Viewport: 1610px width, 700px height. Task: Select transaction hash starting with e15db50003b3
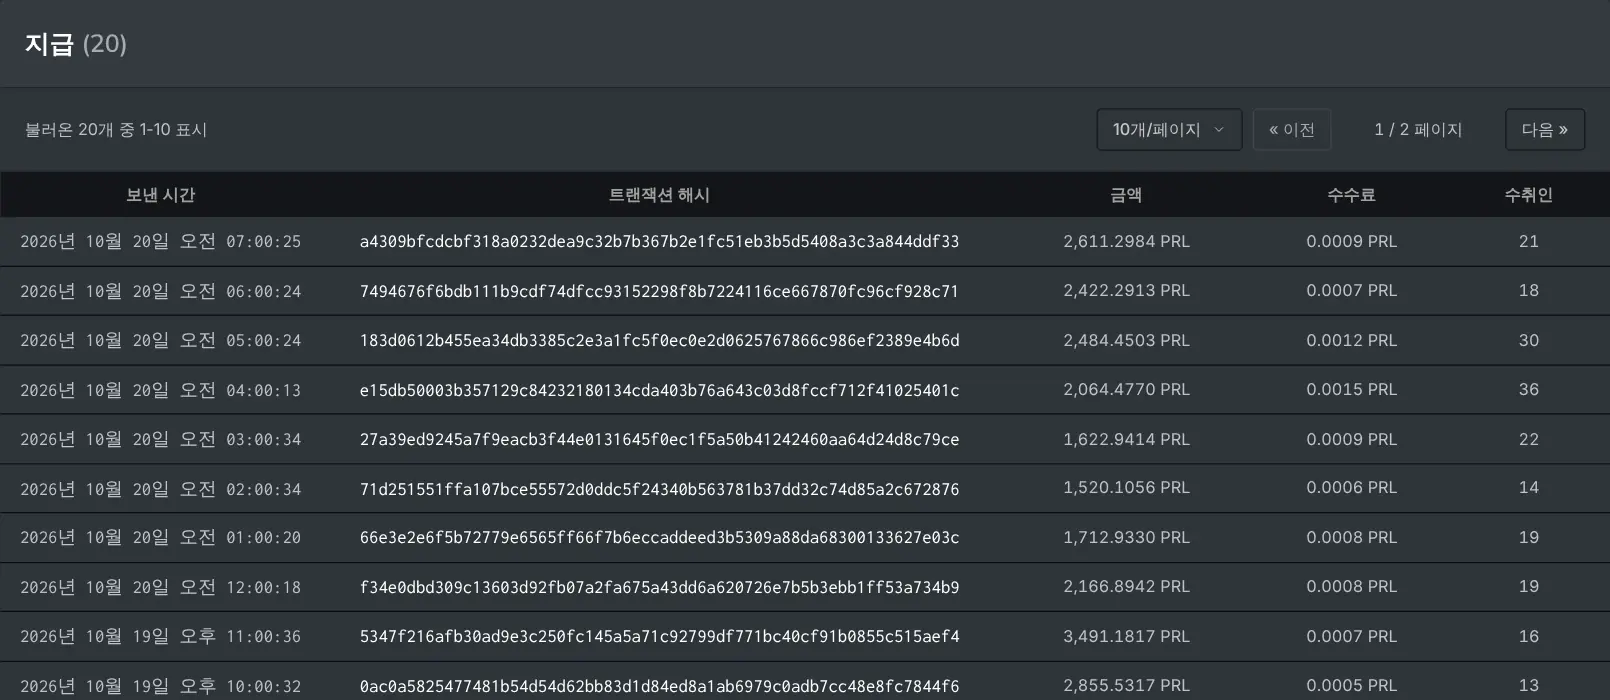659,390
